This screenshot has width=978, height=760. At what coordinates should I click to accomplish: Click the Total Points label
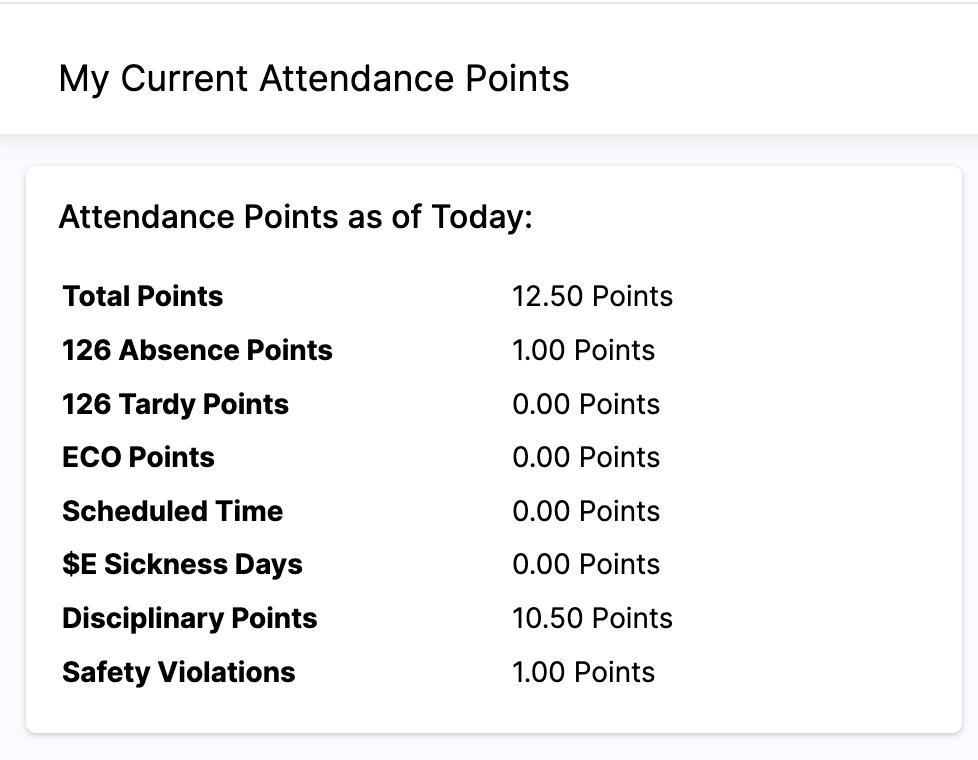[143, 296]
